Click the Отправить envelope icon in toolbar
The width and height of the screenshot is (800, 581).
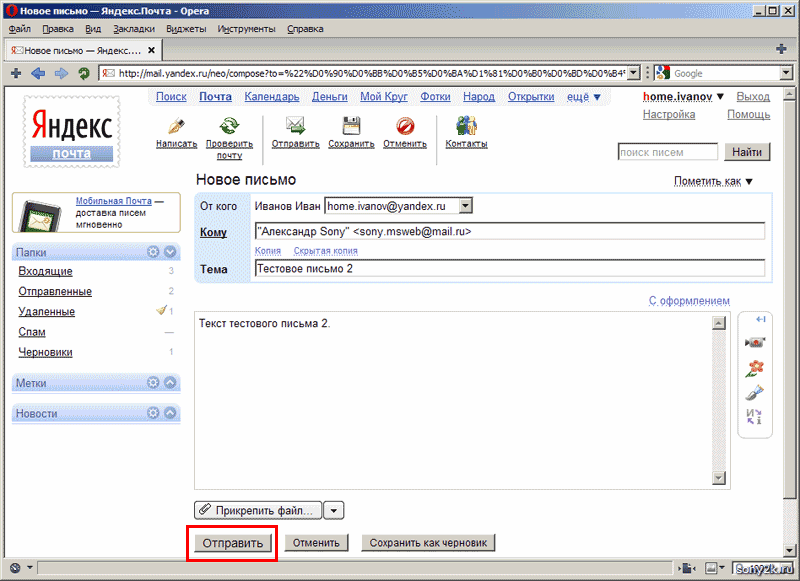(x=295, y=126)
